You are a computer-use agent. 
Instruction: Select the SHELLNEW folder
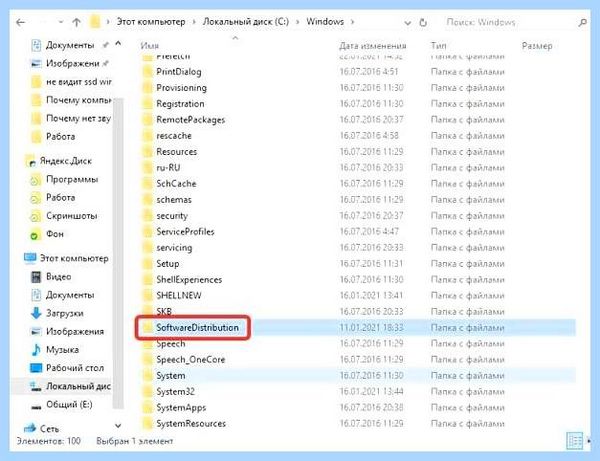tap(179, 296)
